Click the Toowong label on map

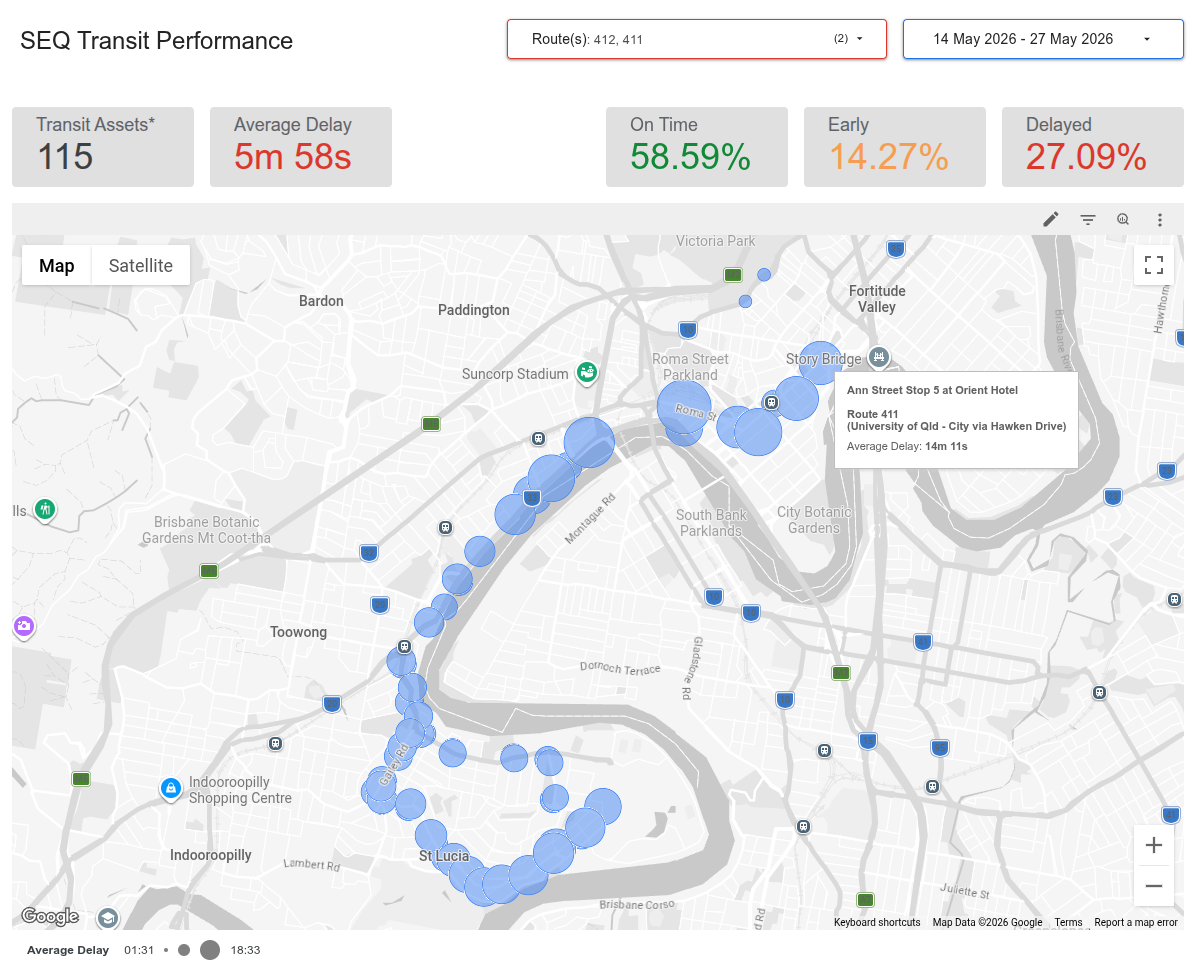[x=298, y=632]
